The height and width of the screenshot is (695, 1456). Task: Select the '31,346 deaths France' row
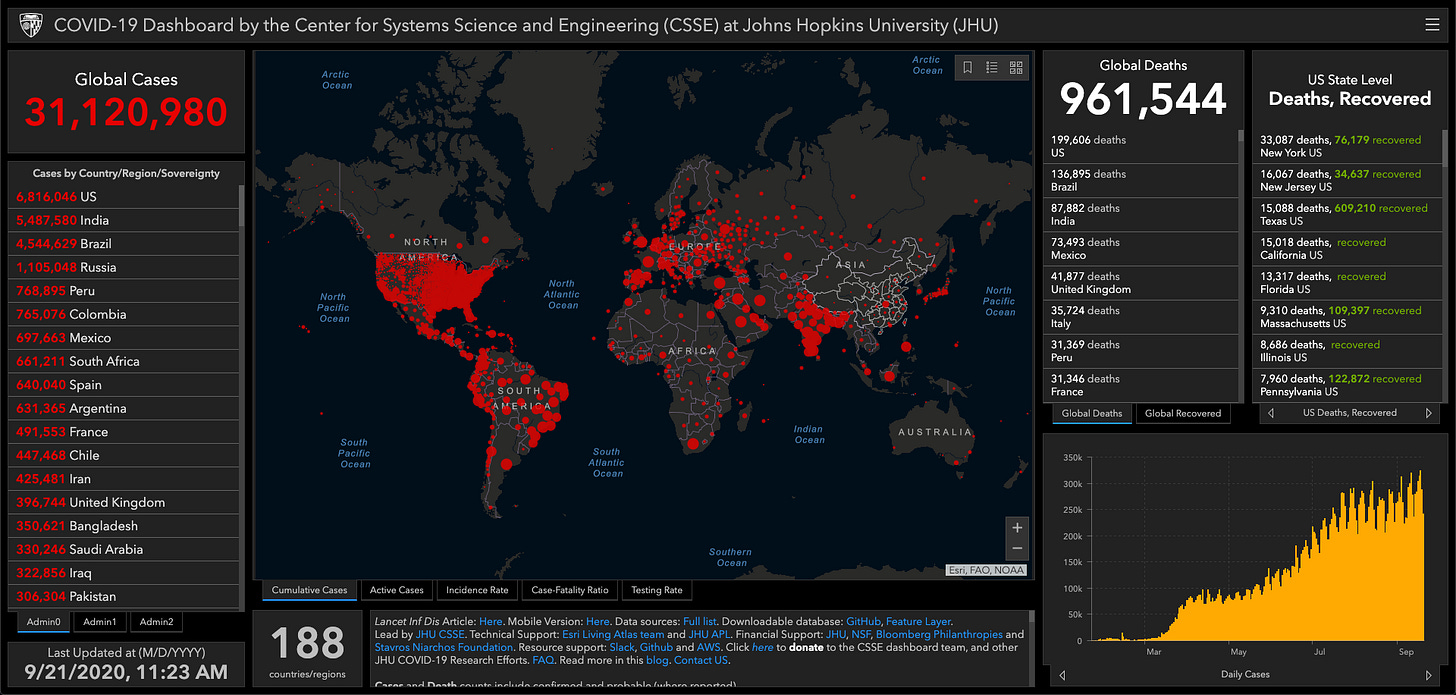1141,385
